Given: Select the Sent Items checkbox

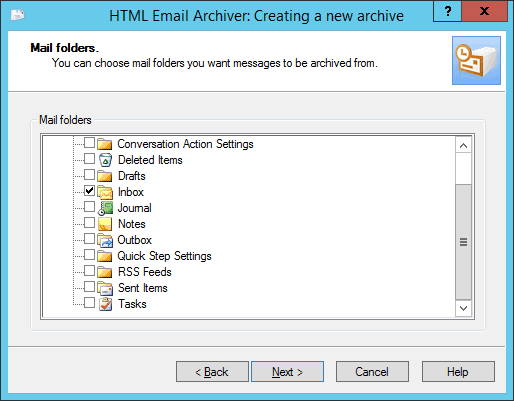Looking at the screenshot, I should [x=89, y=287].
